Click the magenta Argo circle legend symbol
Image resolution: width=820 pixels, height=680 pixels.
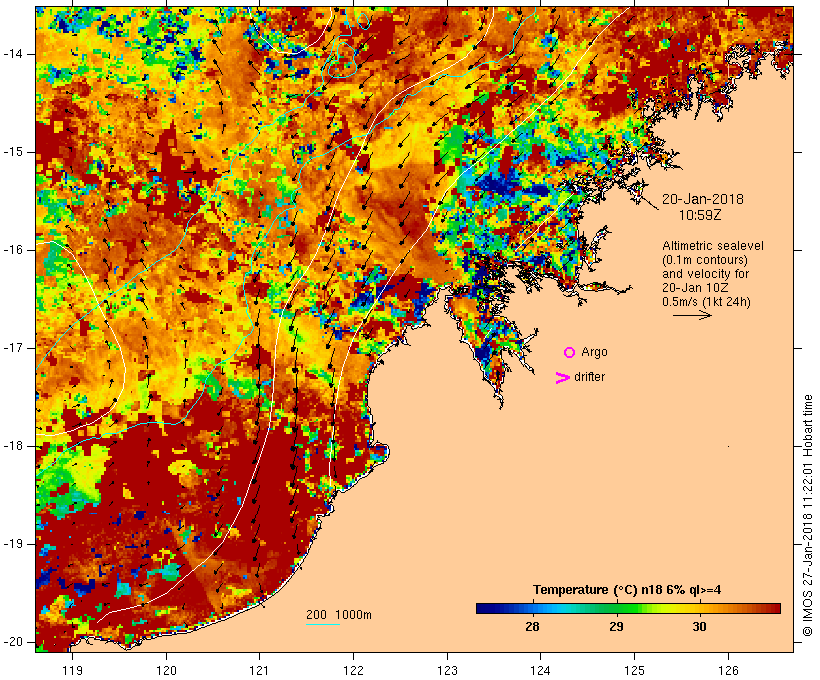click(570, 353)
